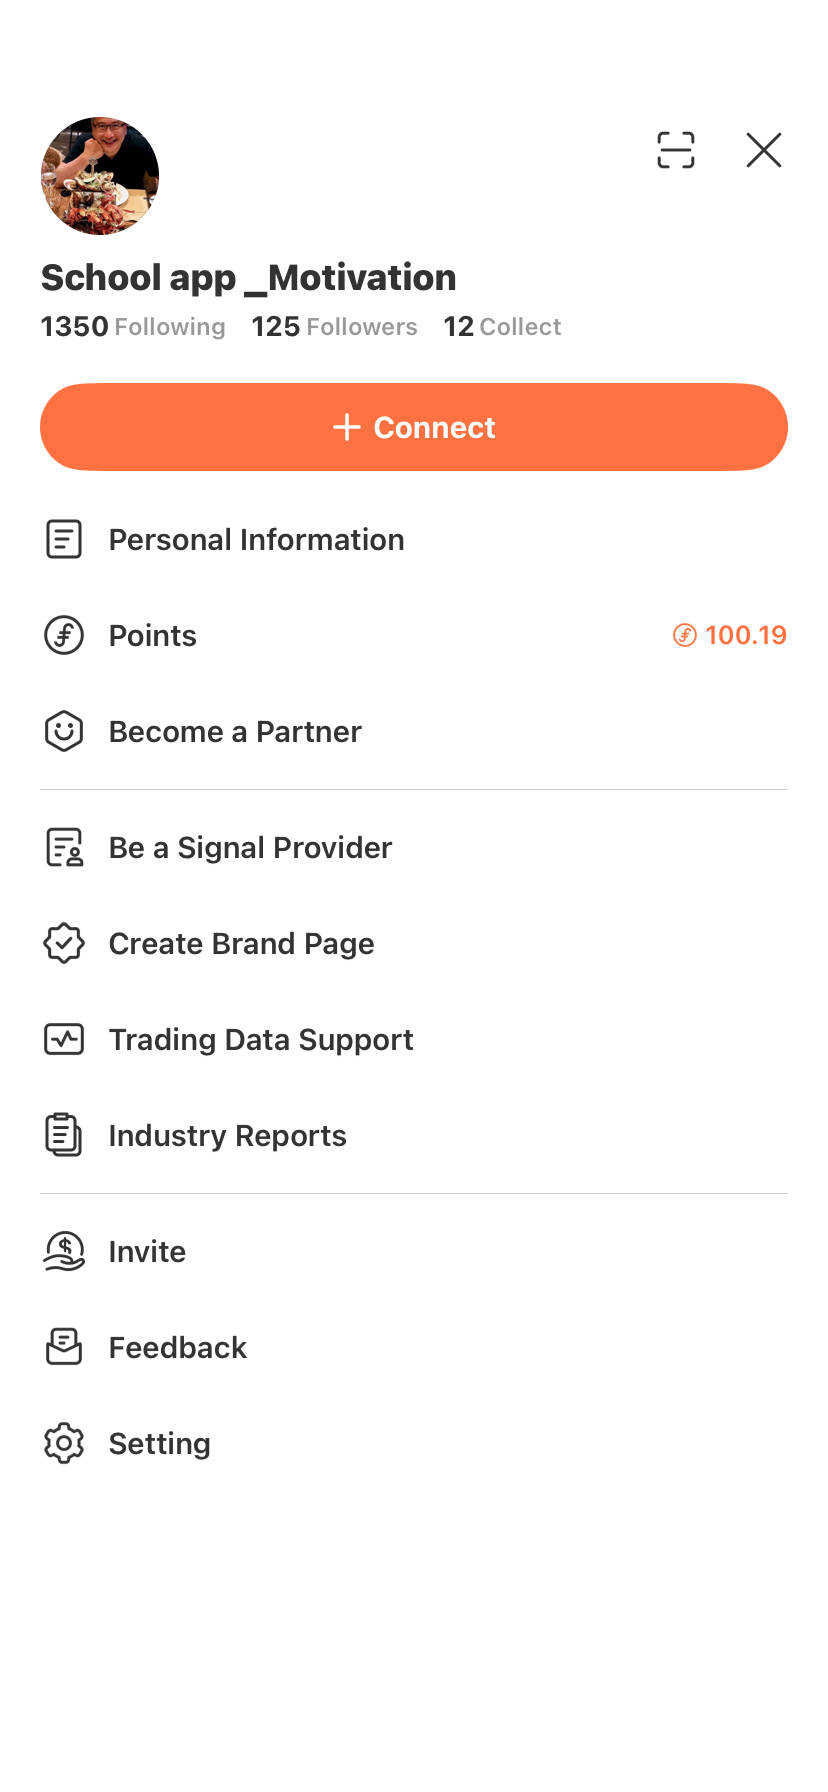Screen dimensions: 828x1792
Task: Open Trading Data Support chart icon
Action: pos(64,1039)
